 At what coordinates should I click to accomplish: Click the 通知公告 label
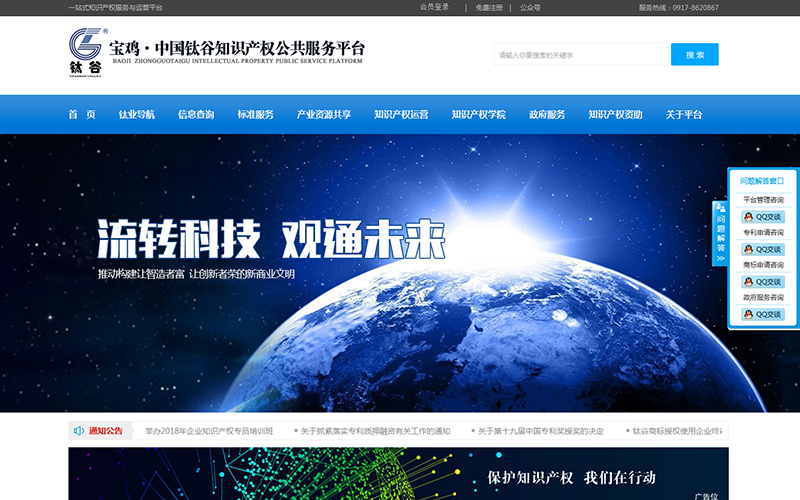[106, 431]
